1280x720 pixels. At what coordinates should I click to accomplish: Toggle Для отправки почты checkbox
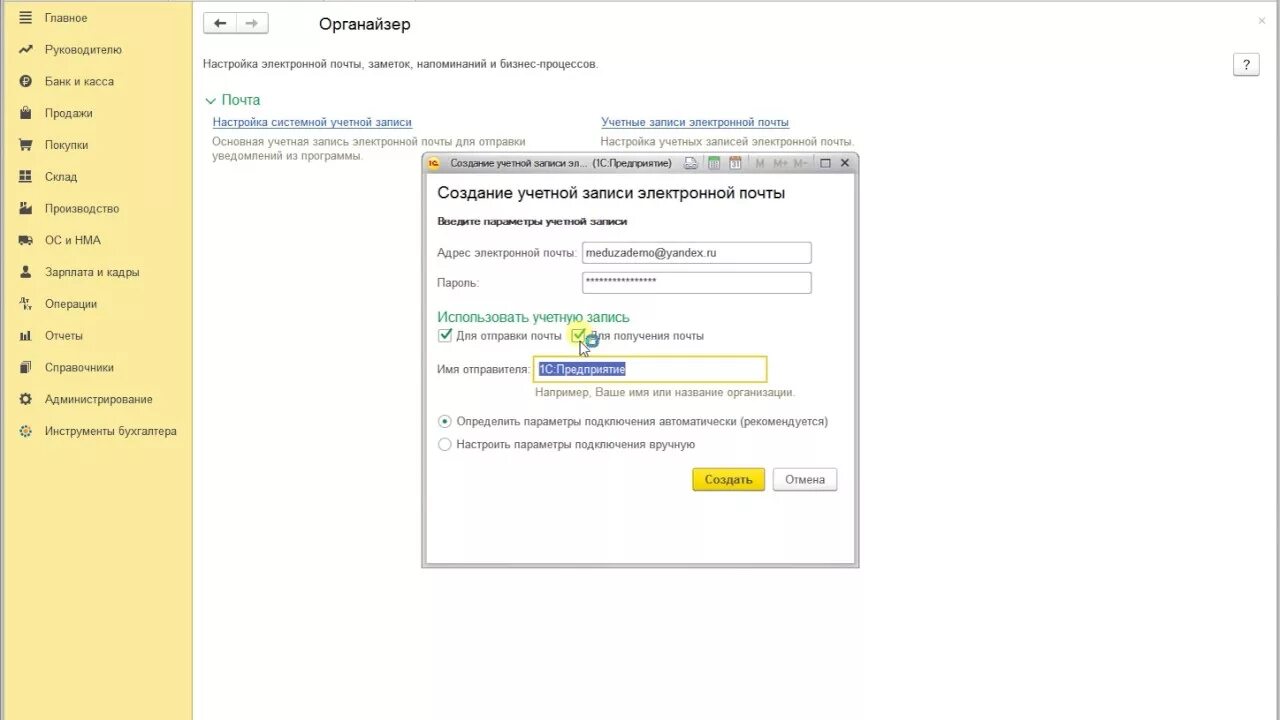(x=445, y=336)
